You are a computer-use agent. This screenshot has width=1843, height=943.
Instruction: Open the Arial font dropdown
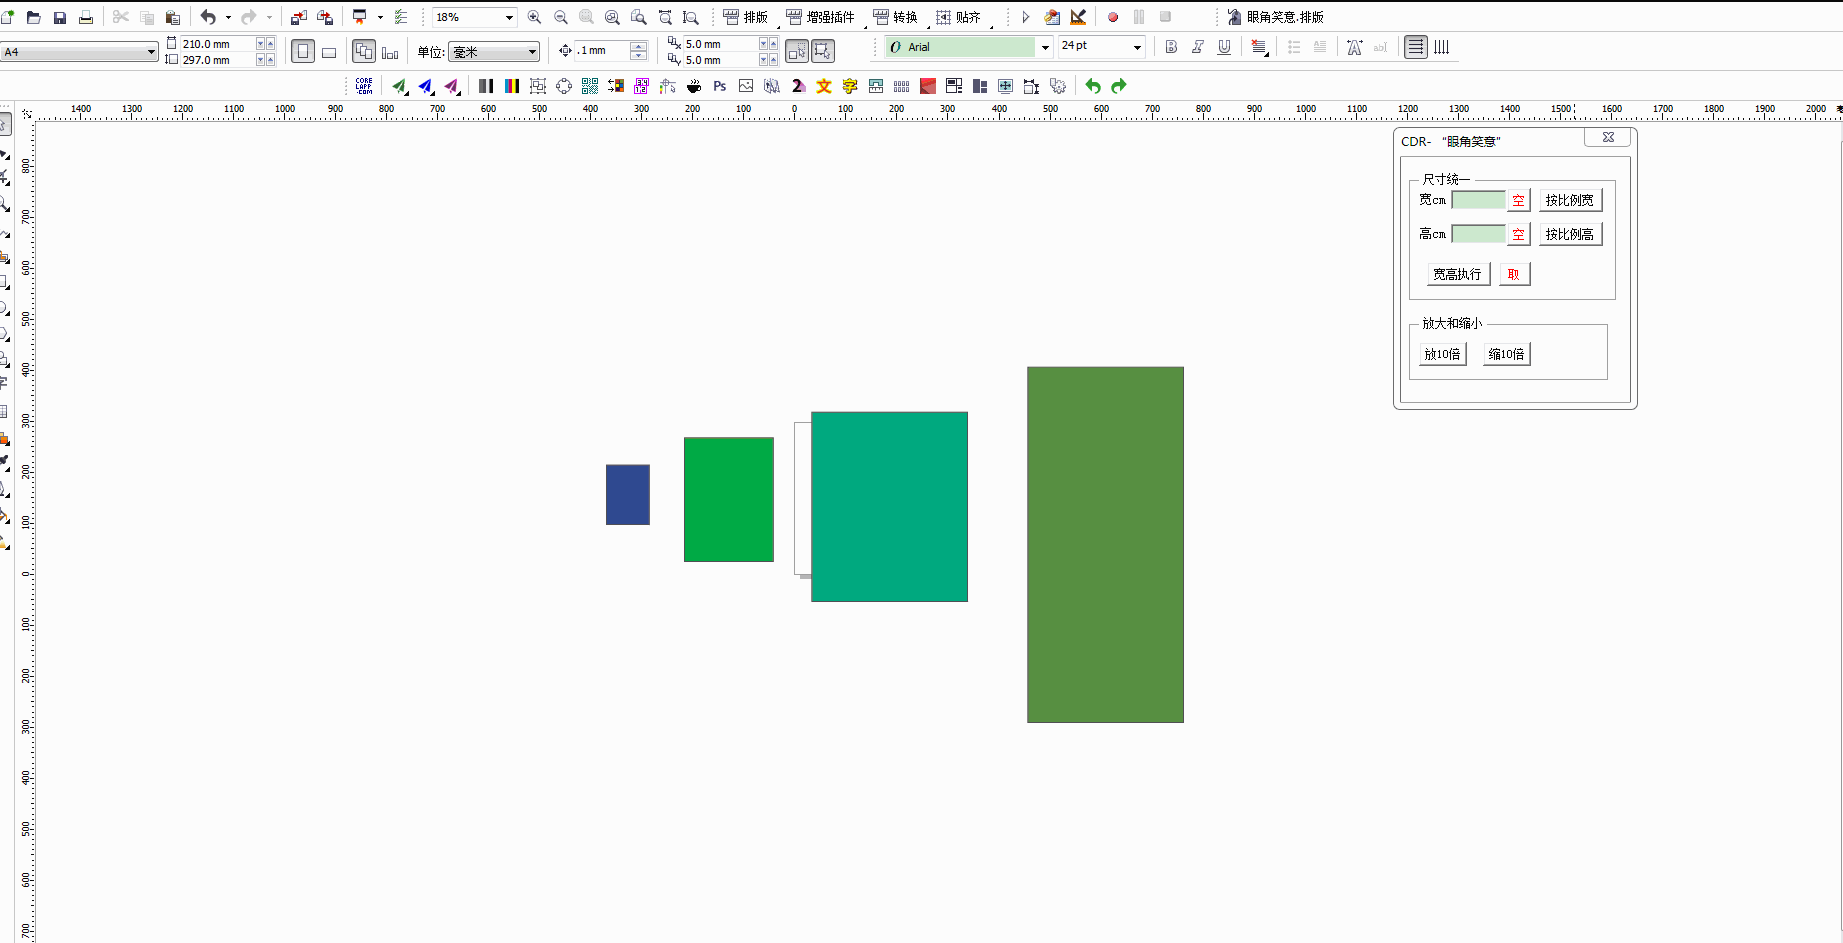pos(1045,47)
